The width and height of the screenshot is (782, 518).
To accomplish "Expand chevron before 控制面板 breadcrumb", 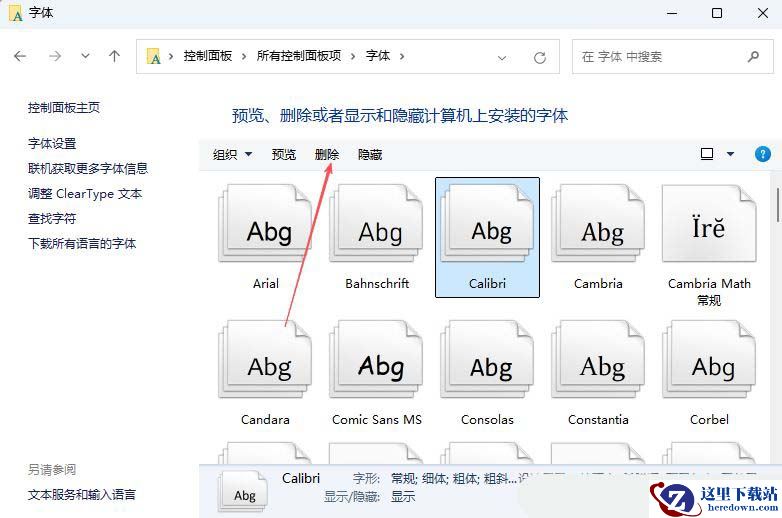I will tap(171, 56).
